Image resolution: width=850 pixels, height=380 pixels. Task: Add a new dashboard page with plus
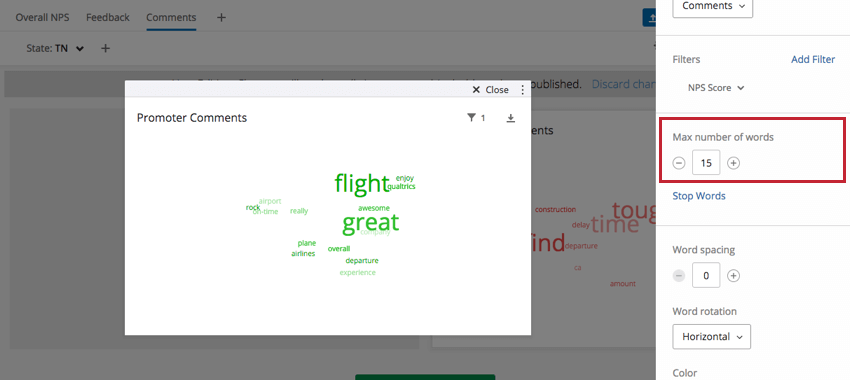[x=221, y=17]
